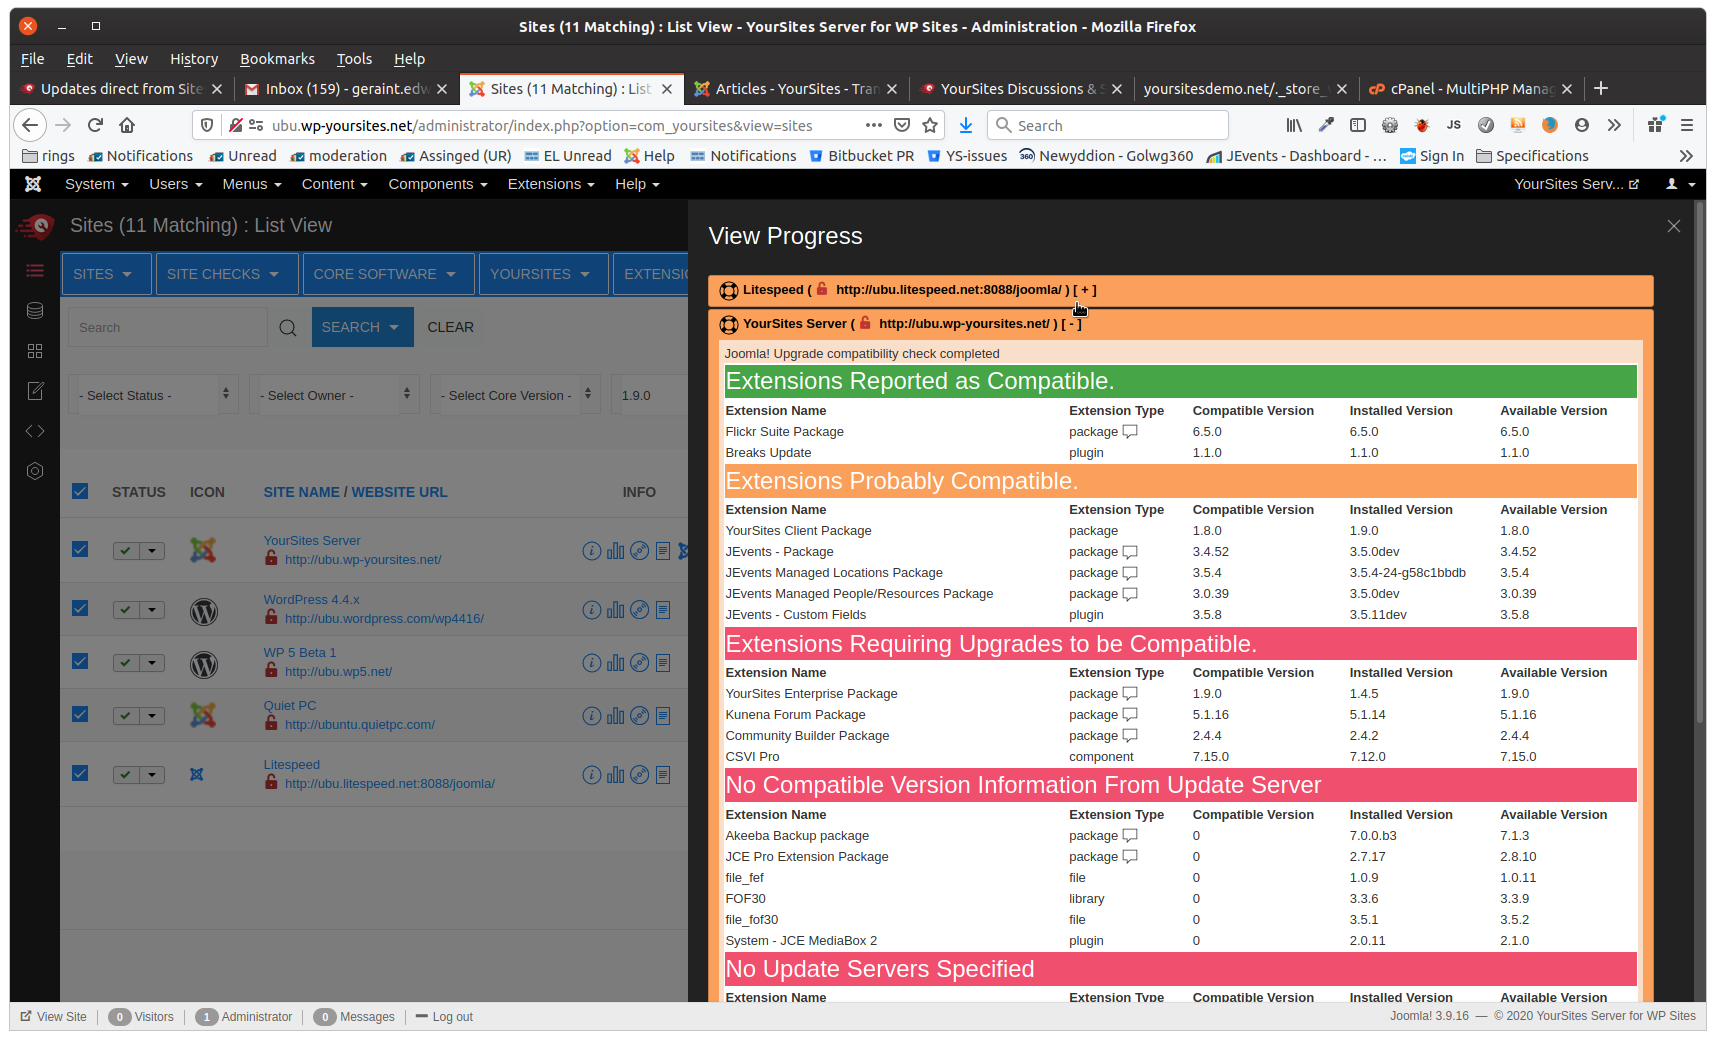Uncheck the YourSites Server row checkbox

(80, 549)
